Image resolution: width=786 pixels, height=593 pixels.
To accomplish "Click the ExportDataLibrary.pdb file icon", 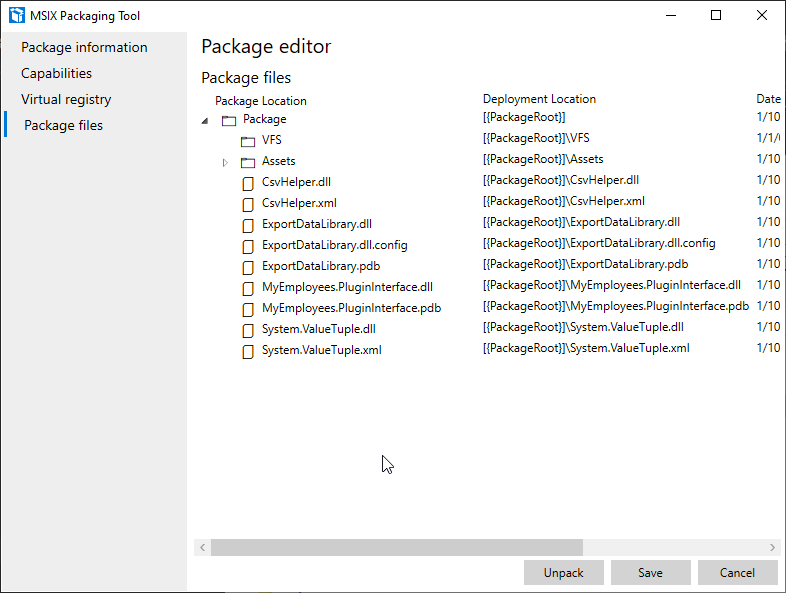I will tap(248, 267).
